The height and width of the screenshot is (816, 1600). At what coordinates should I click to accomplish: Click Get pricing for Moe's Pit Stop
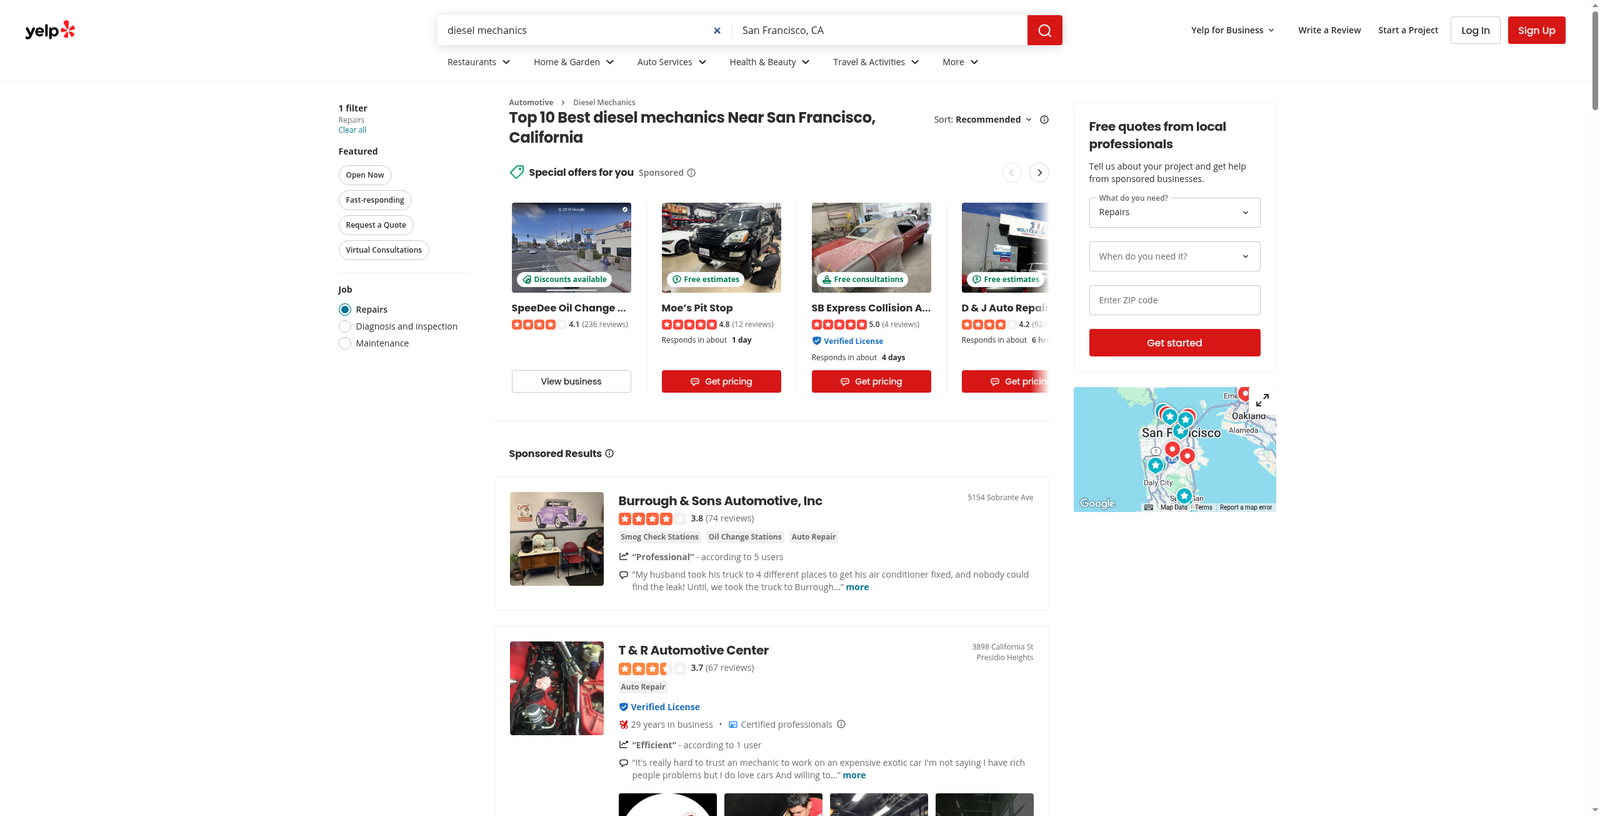coord(721,381)
